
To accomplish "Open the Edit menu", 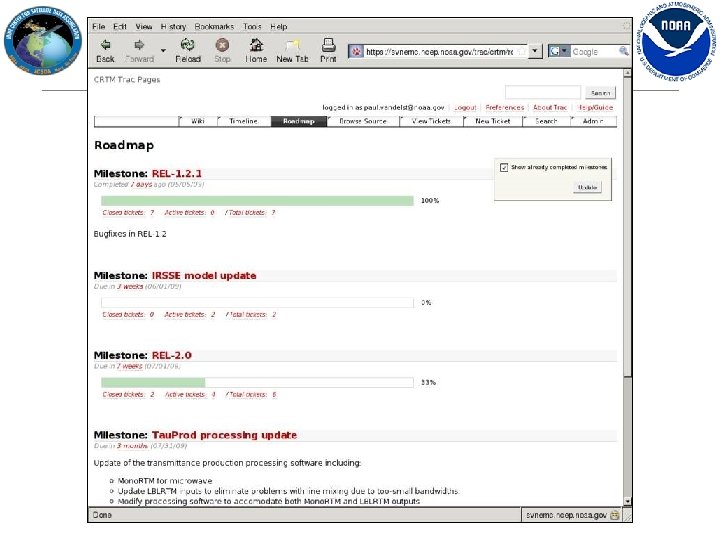I will click(x=120, y=27).
